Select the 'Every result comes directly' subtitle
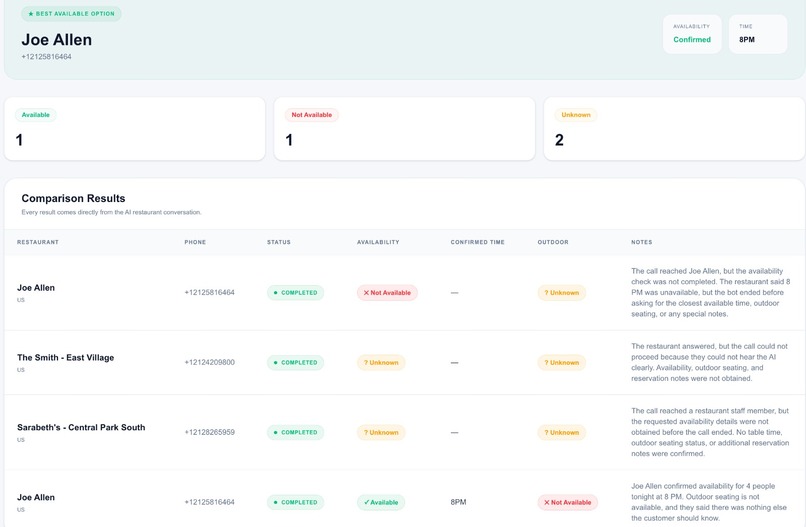 112,212
